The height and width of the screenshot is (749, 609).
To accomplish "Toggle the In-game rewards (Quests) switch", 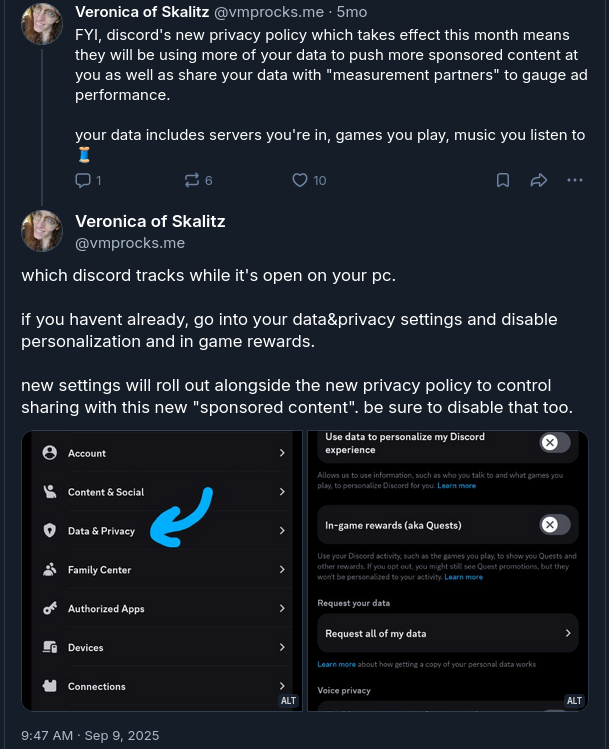I will pos(555,525).
